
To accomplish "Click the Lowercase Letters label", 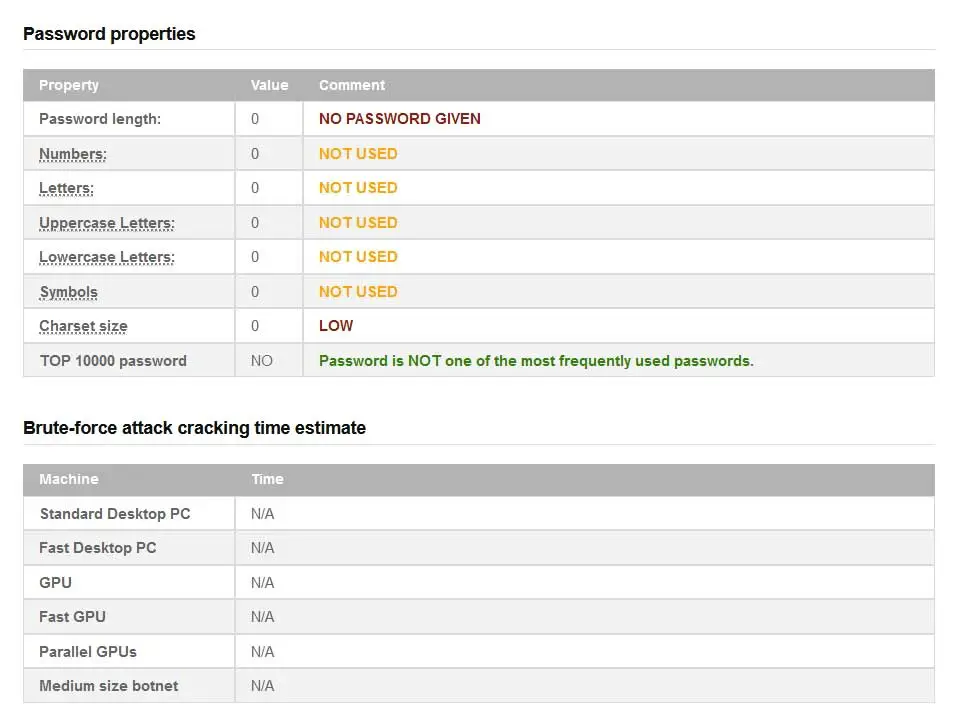I will 106,257.
